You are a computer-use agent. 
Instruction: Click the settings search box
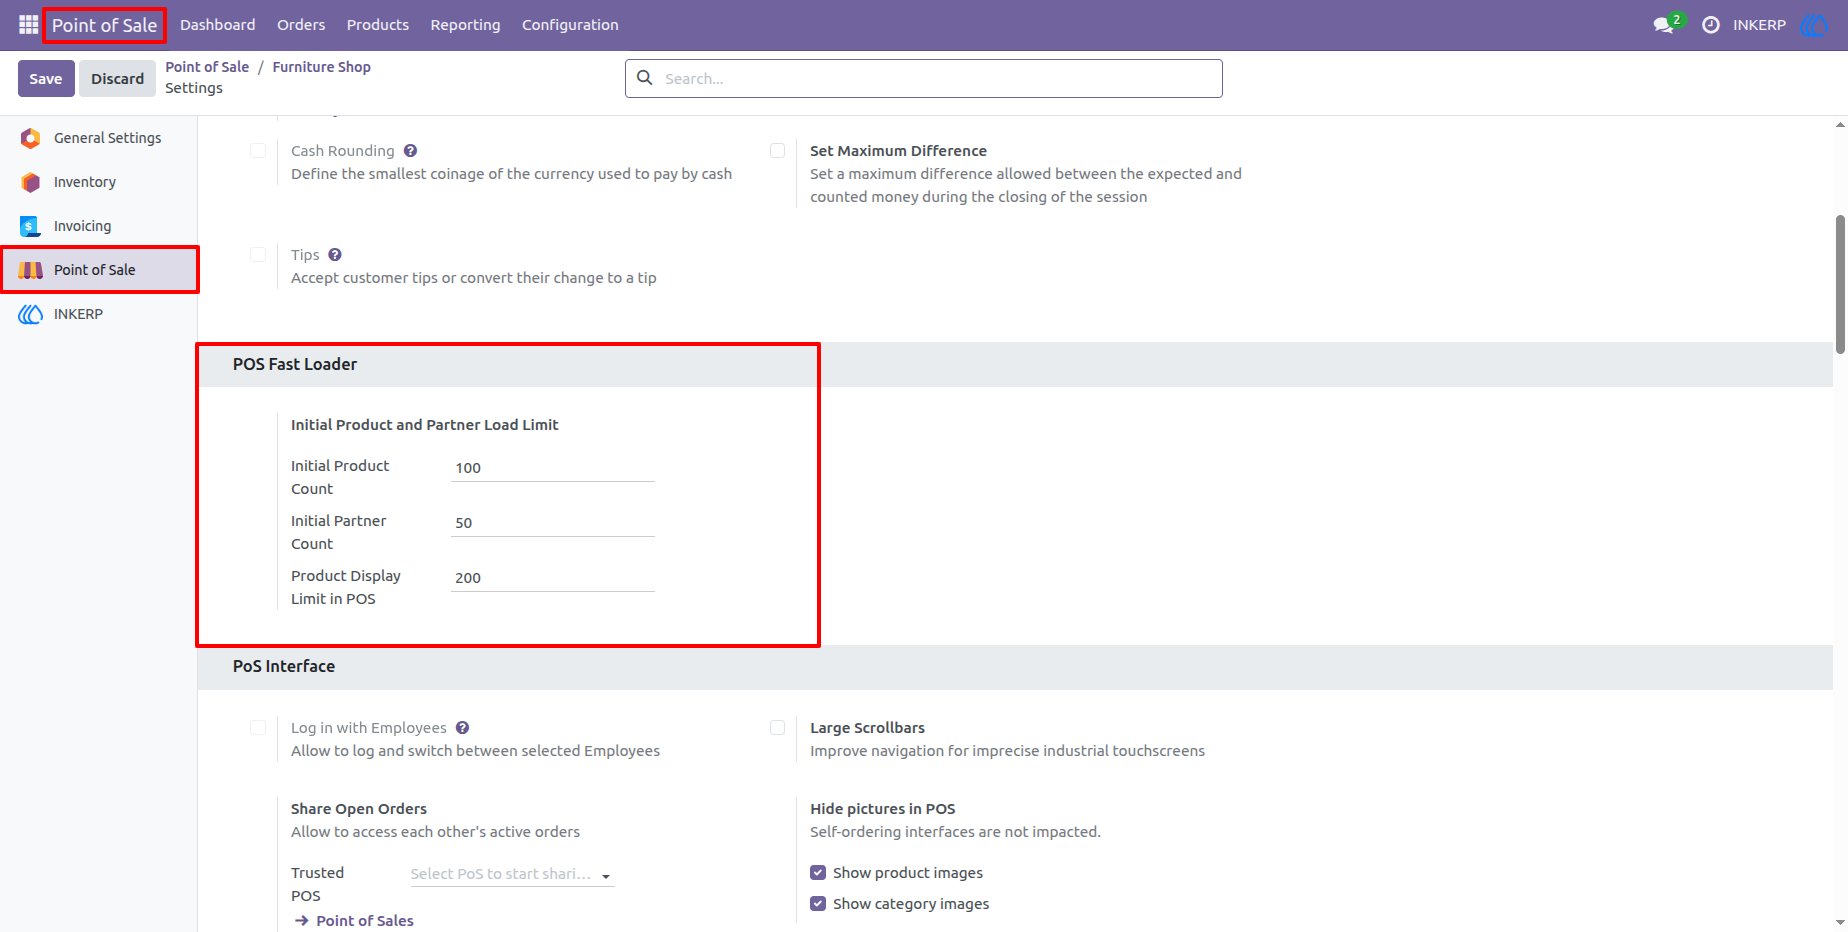coord(924,78)
